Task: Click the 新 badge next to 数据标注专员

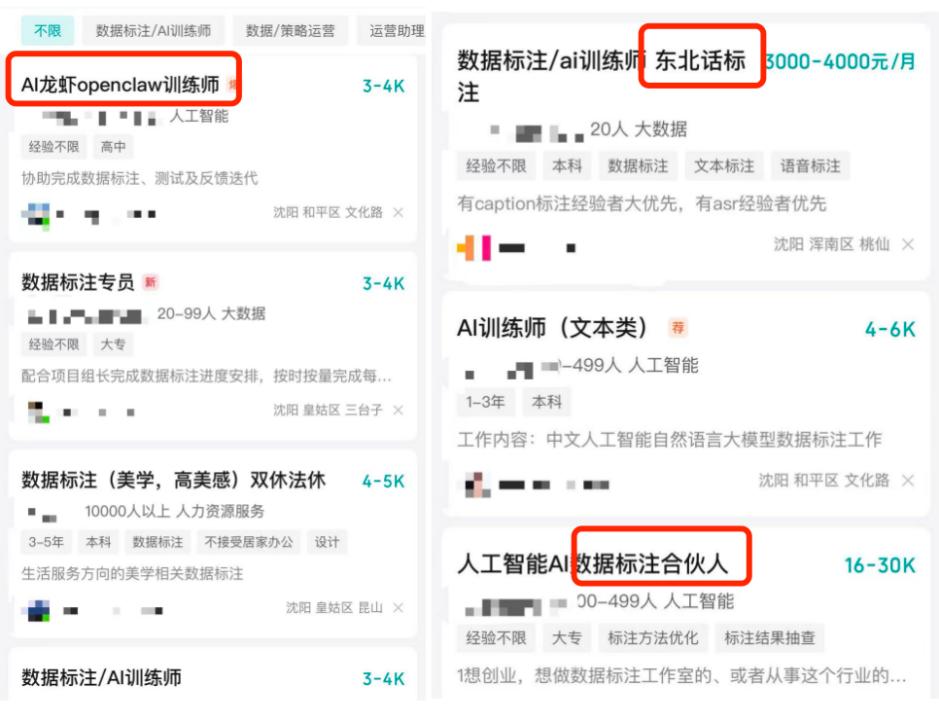Action: tap(150, 282)
